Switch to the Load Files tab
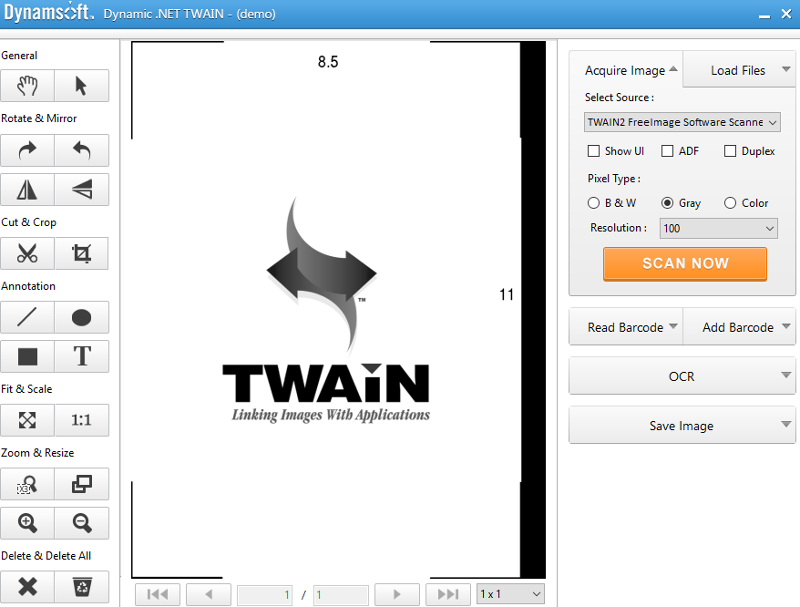The width and height of the screenshot is (800, 607). [739, 70]
